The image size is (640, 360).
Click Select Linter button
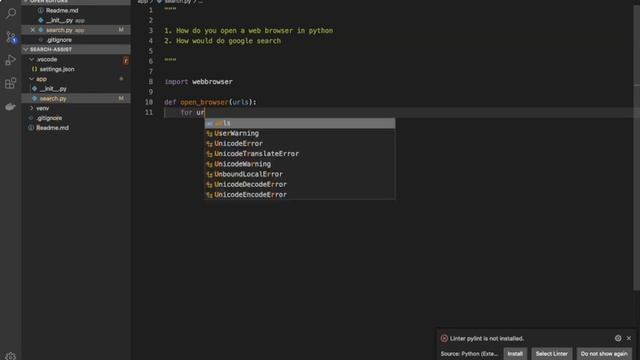(551, 354)
